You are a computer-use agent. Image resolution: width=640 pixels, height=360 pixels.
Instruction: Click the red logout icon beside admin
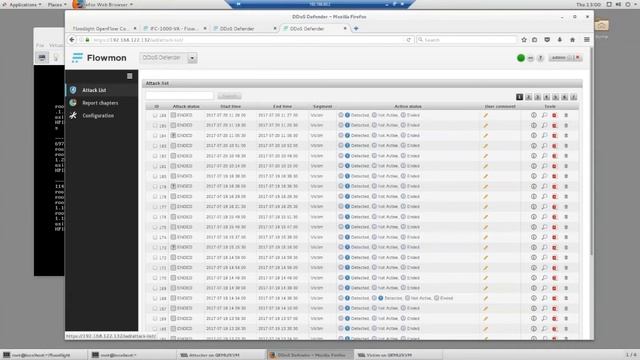[578, 58]
